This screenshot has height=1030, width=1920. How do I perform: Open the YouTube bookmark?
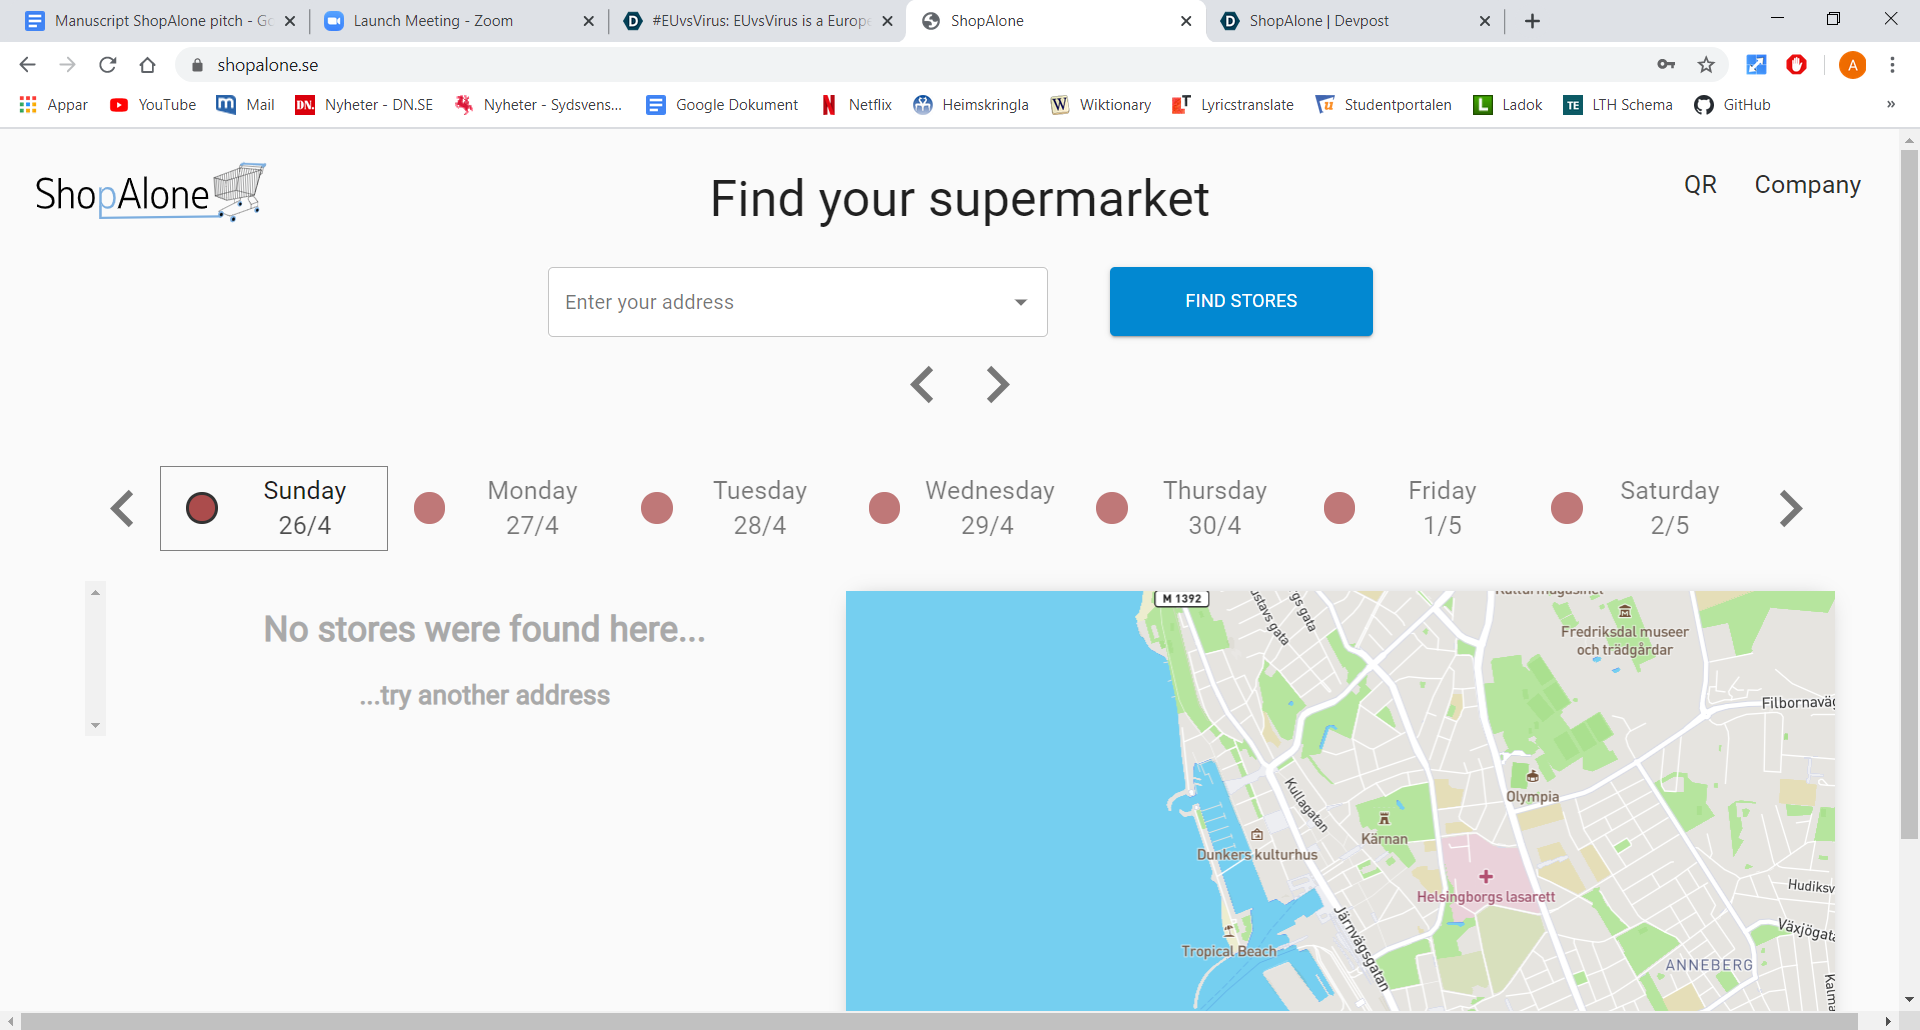153,105
